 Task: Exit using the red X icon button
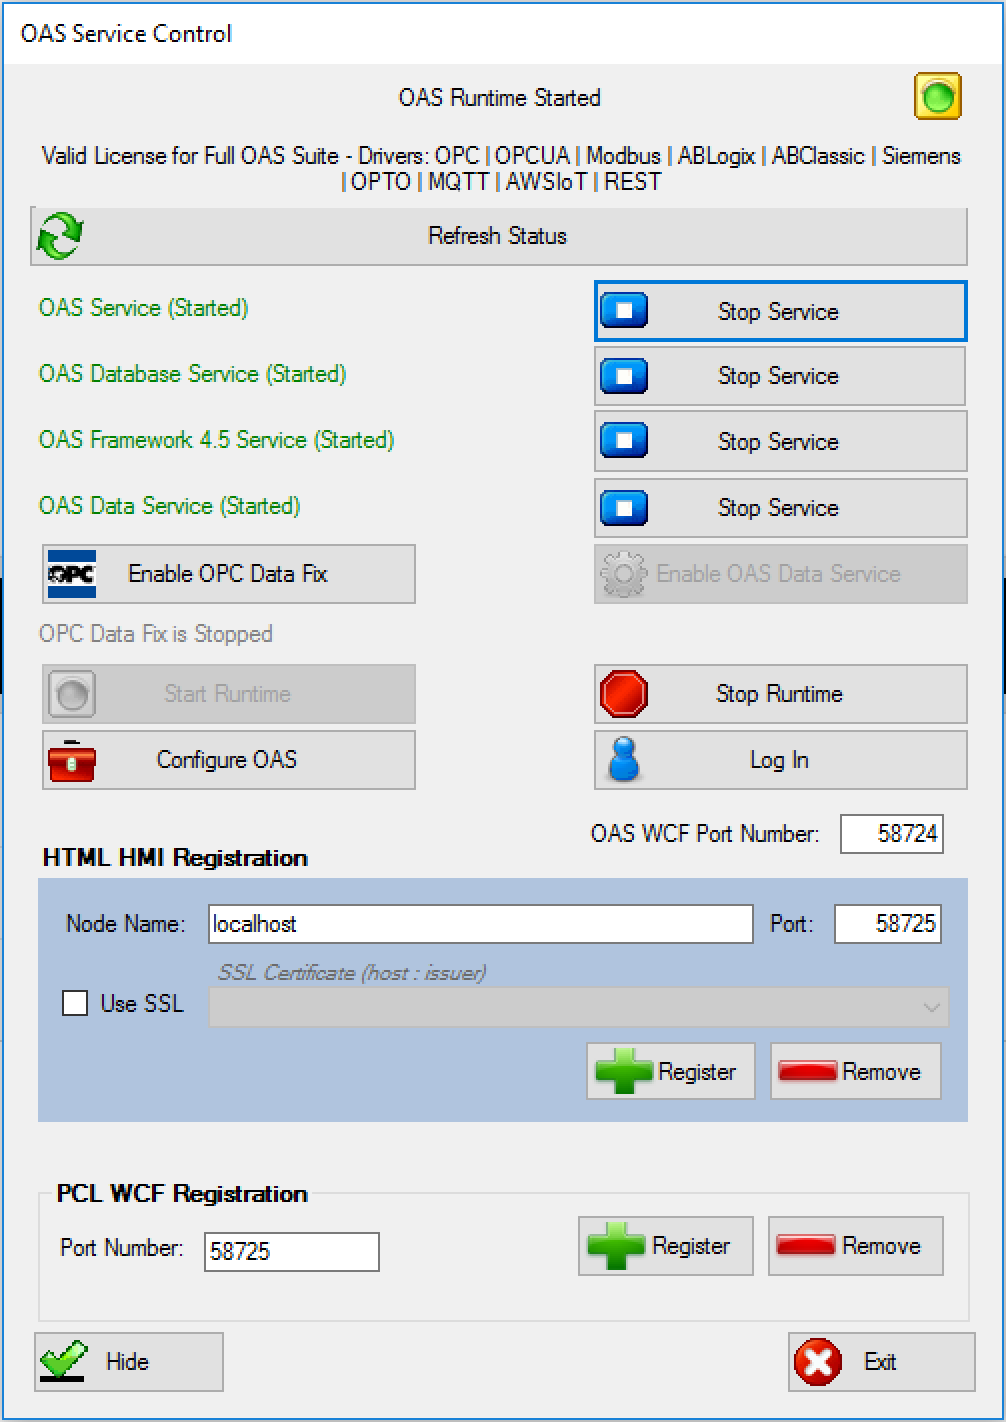tap(818, 1362)
